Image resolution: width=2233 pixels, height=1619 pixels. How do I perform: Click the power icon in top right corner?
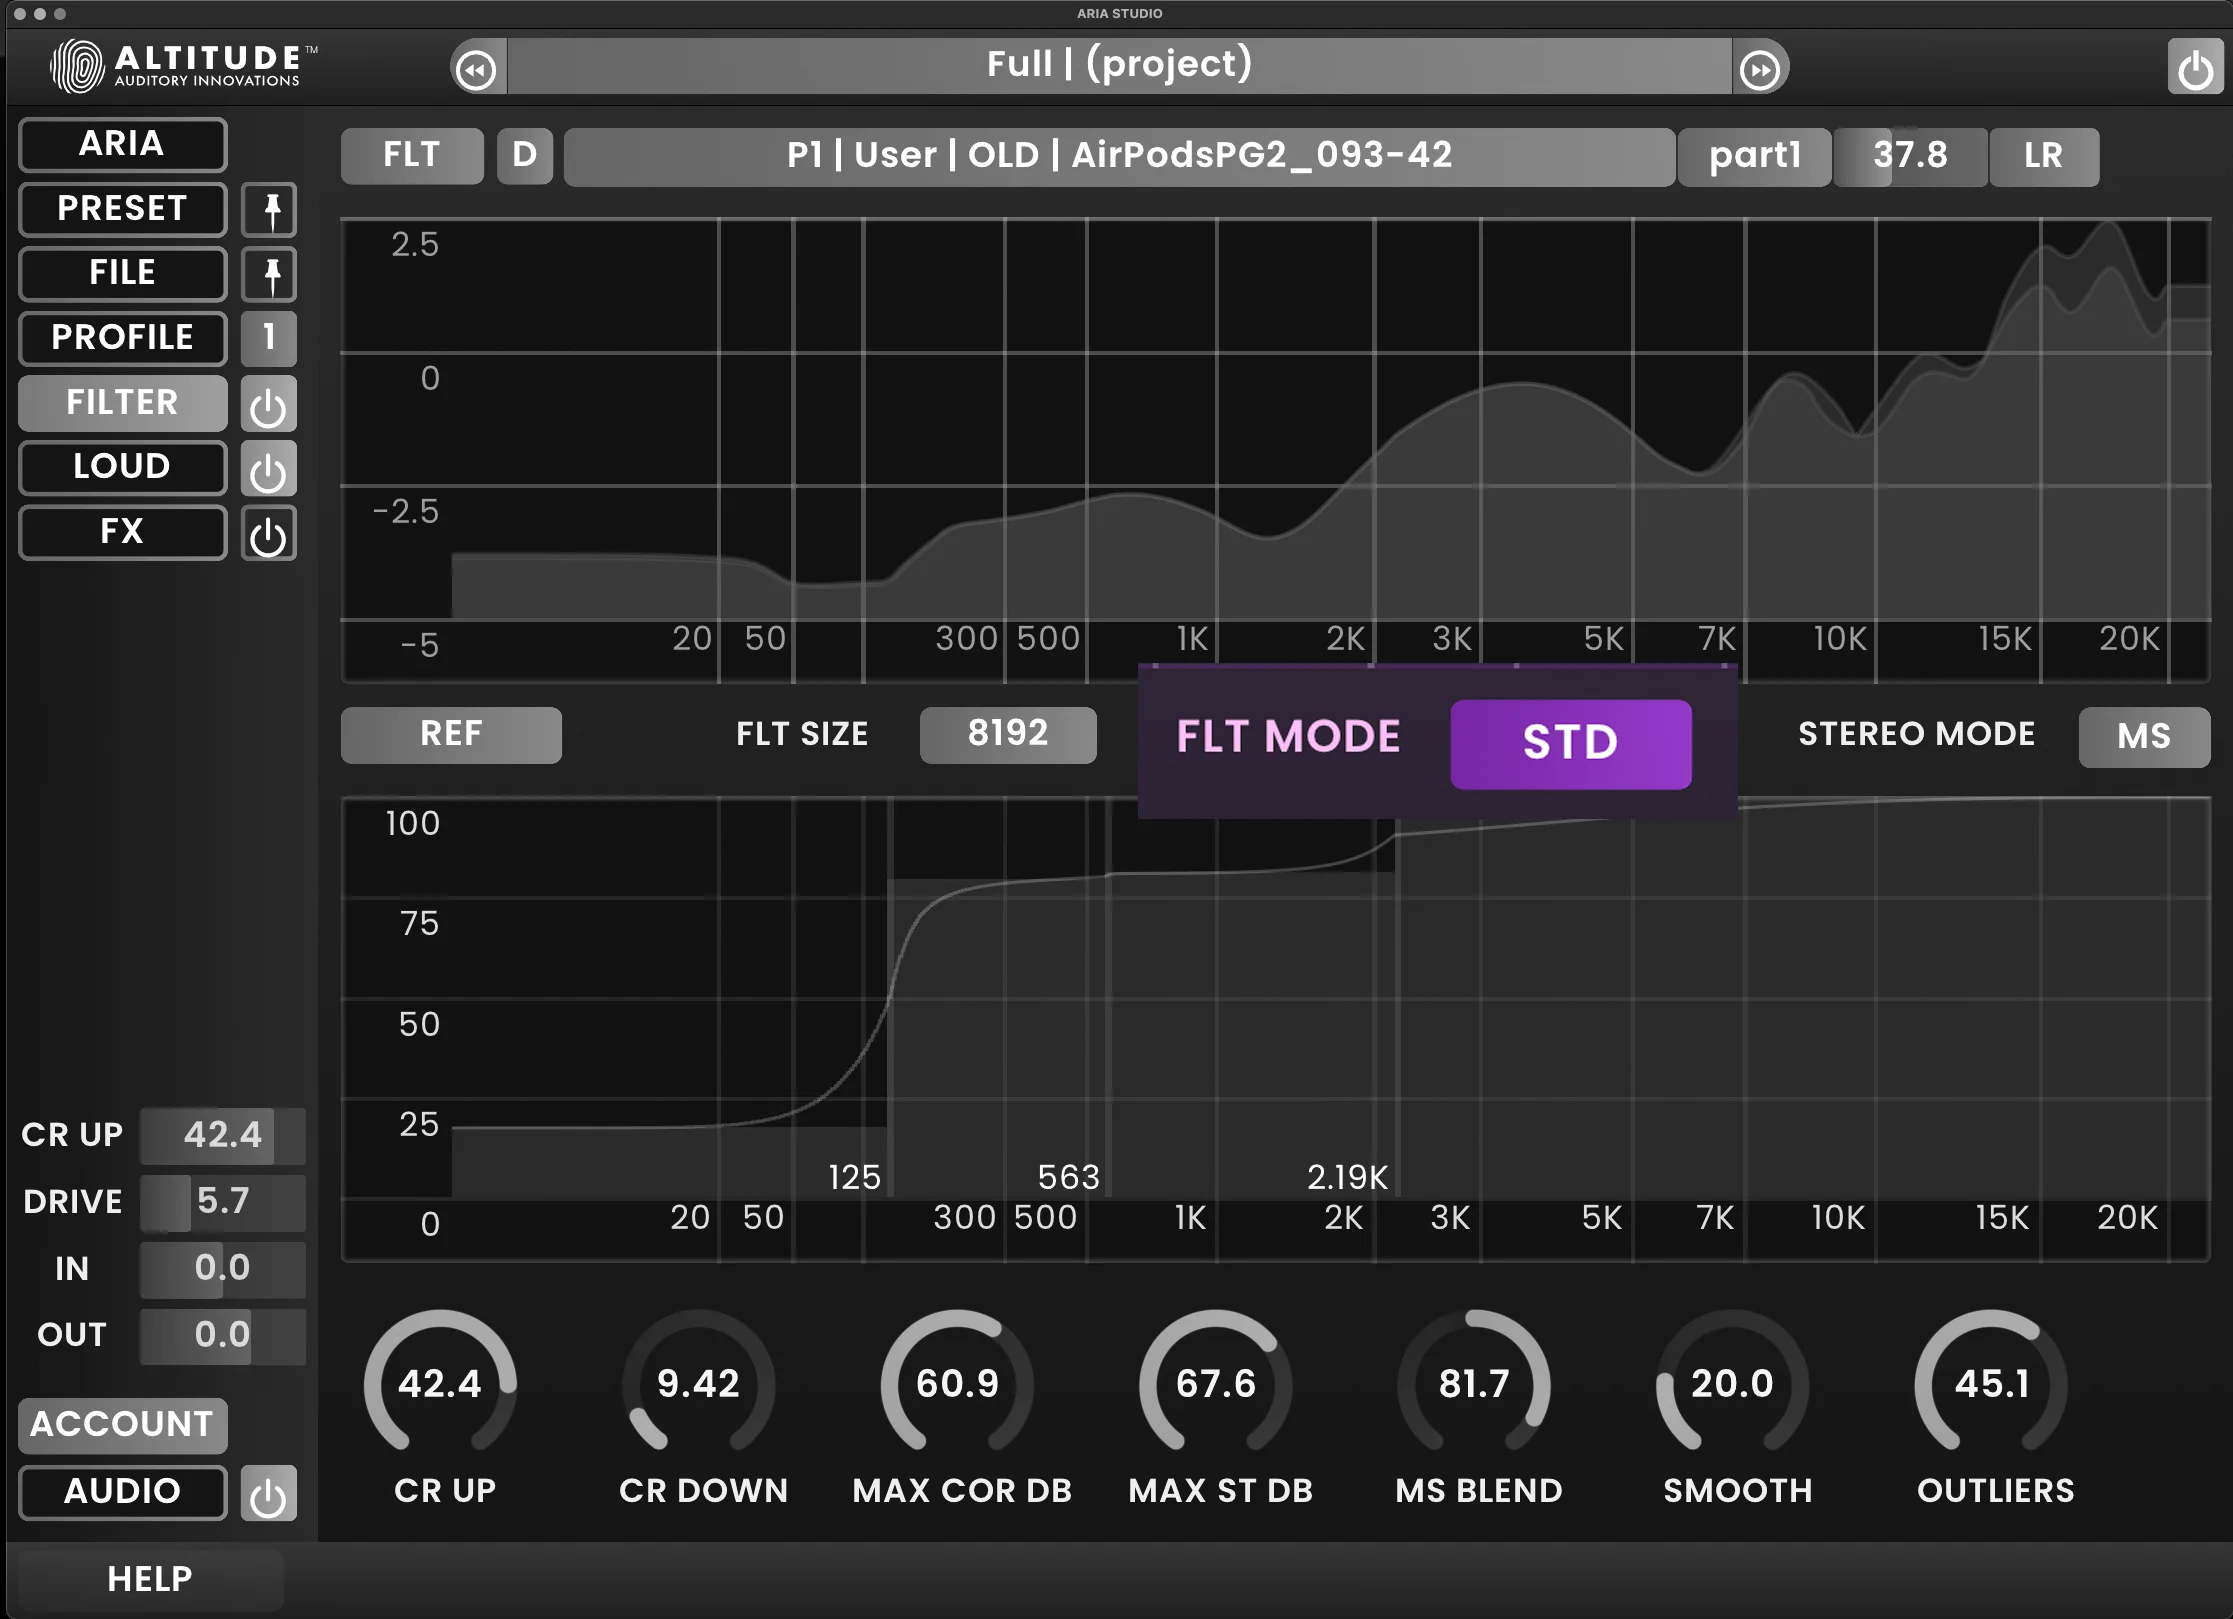click(2196, 66)
